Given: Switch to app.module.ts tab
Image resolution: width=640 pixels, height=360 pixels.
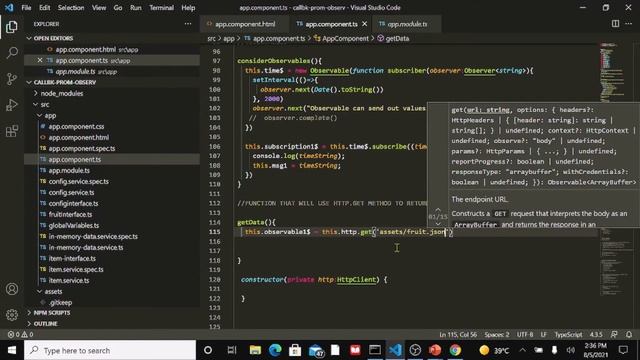Looking at the screenshot, I should [407, 24].
